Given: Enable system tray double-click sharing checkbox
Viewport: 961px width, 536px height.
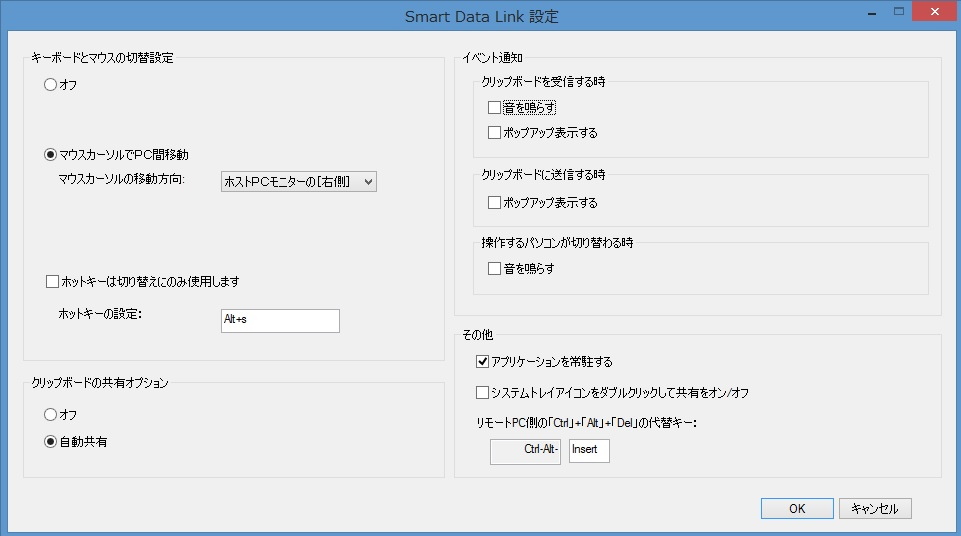Looking at the screenshot, I should (x=483, y=392).
